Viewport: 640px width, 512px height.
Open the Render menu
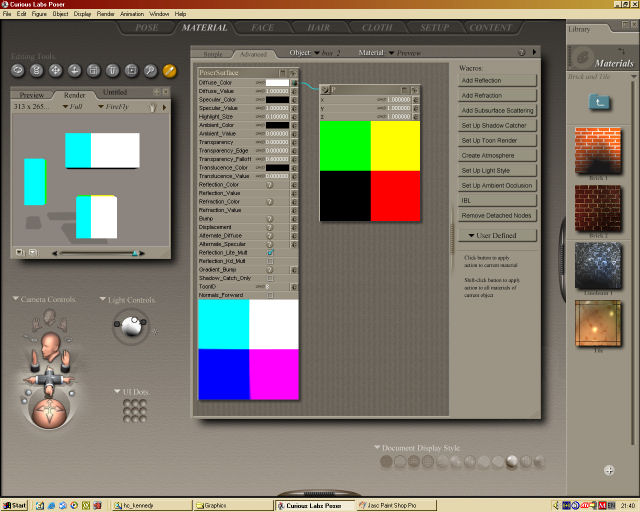point(104,14)
